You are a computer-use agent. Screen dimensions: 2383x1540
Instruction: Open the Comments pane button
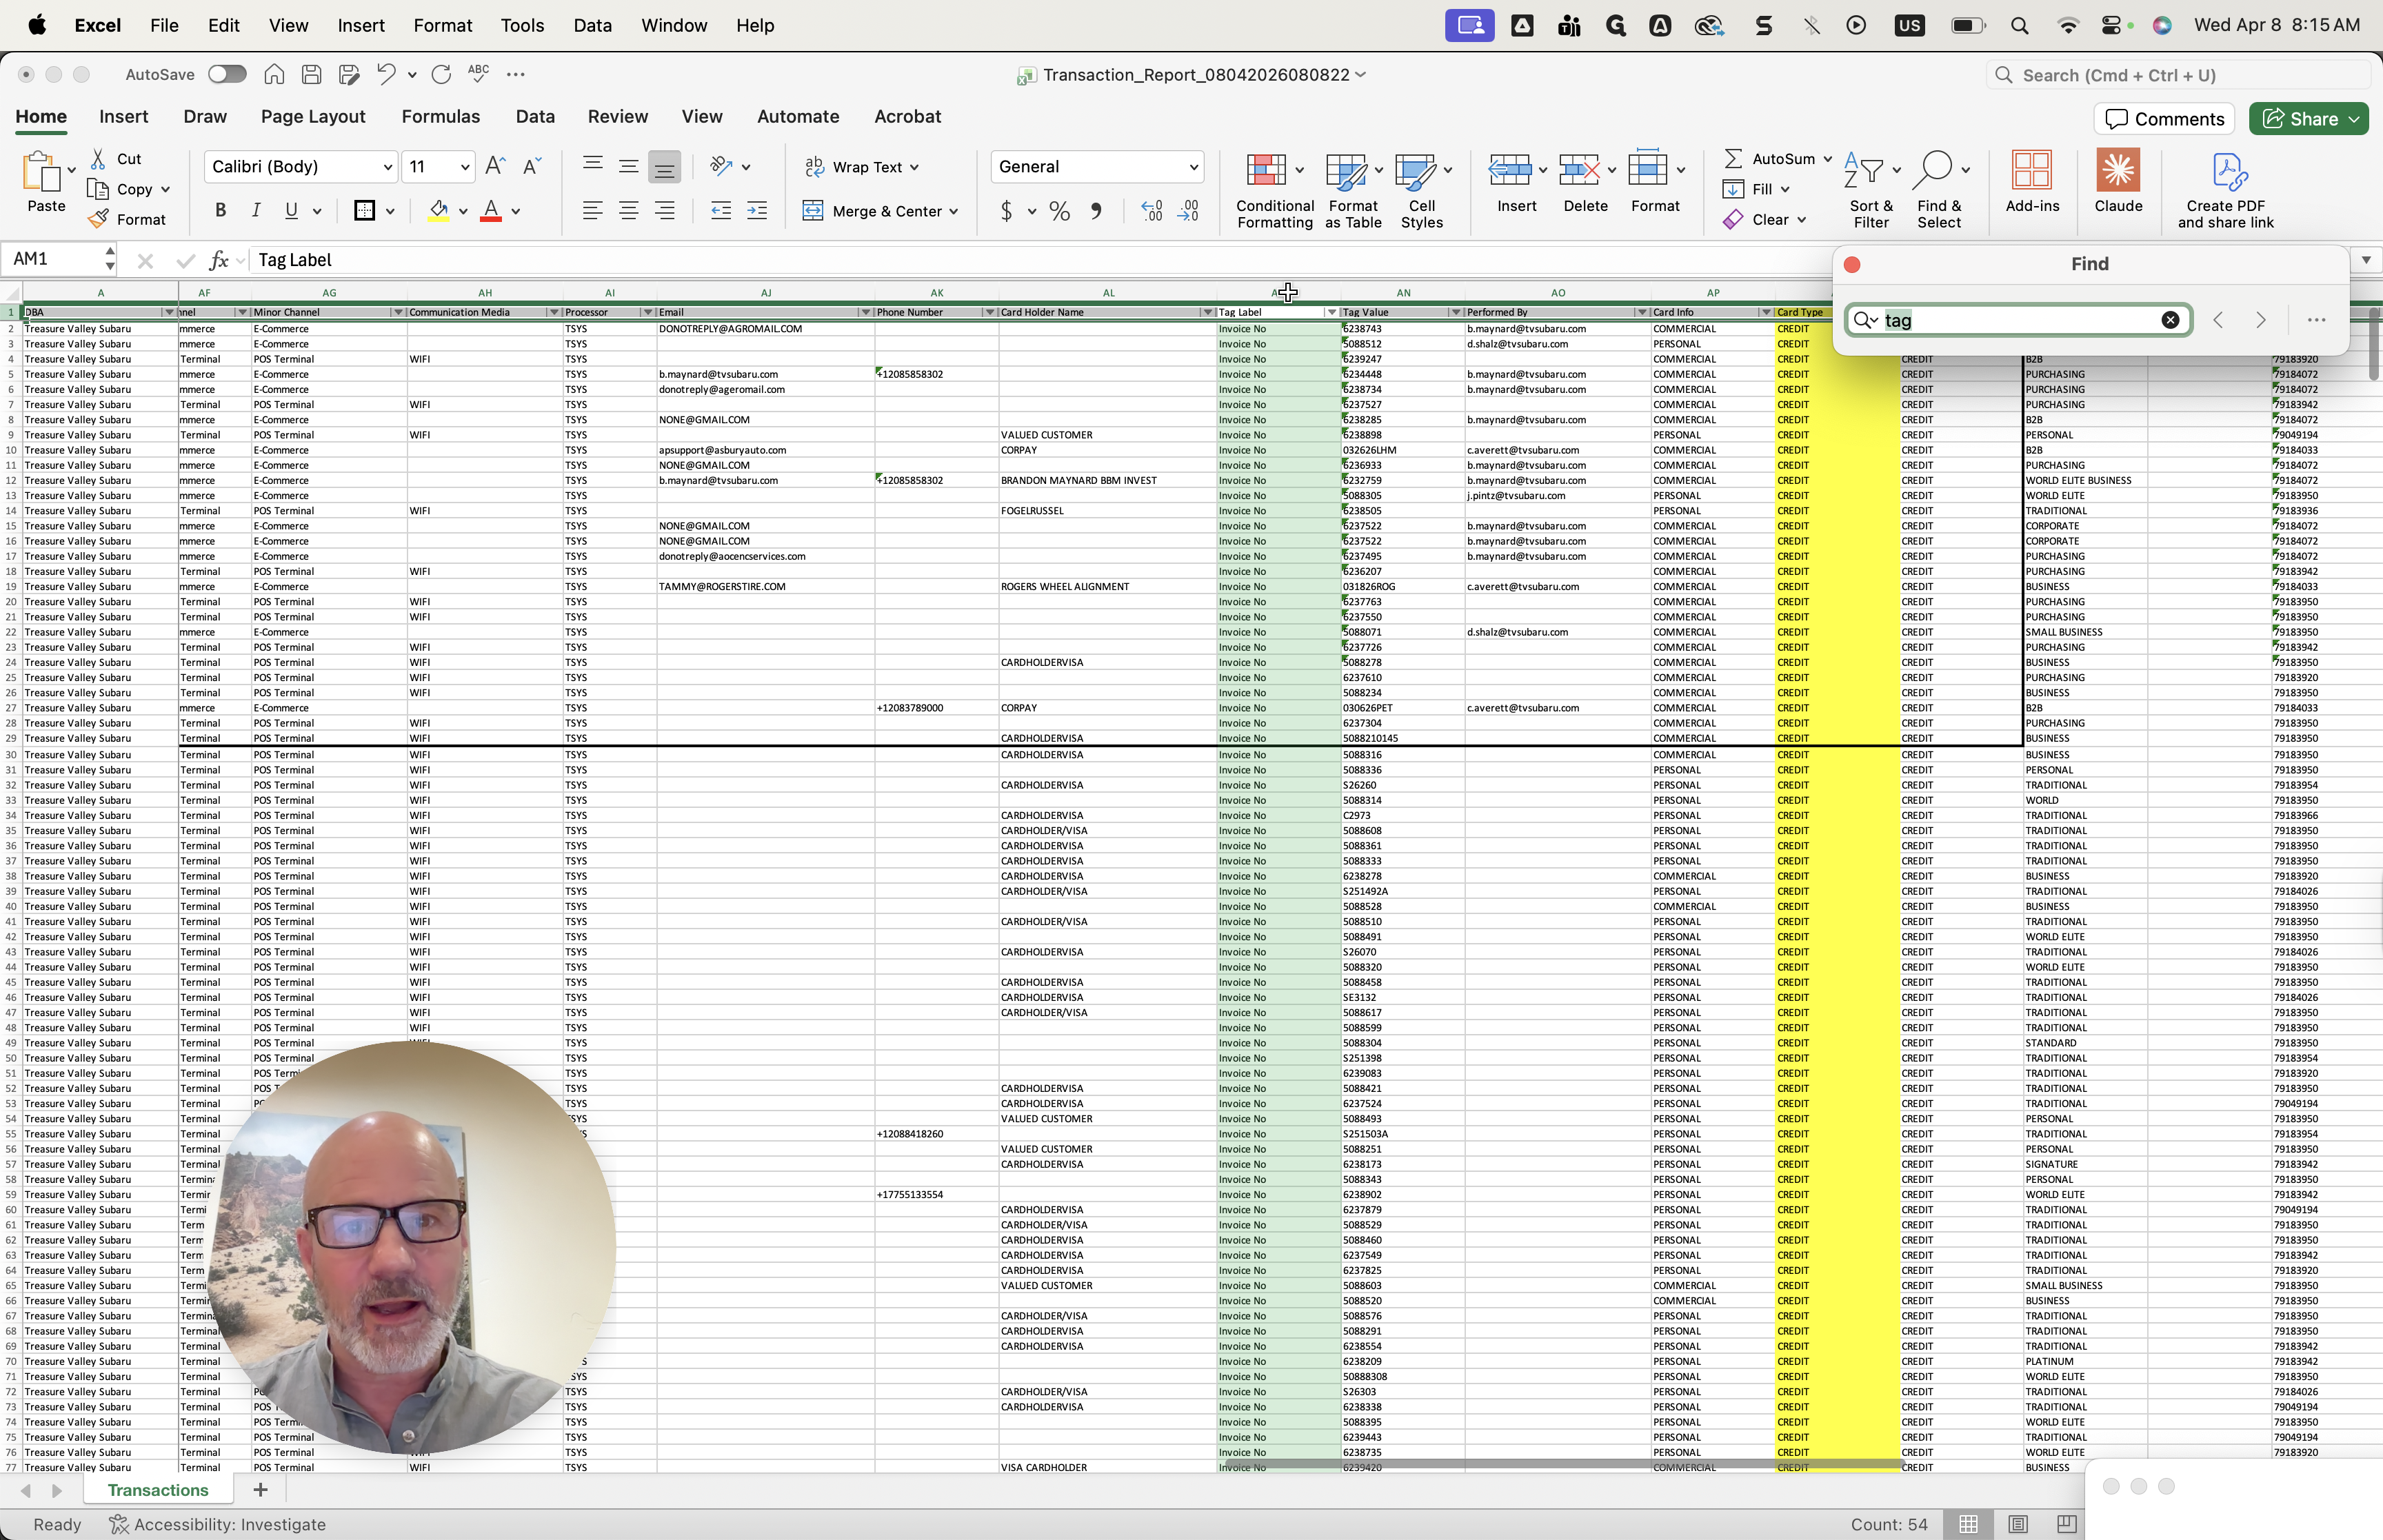2164,119
